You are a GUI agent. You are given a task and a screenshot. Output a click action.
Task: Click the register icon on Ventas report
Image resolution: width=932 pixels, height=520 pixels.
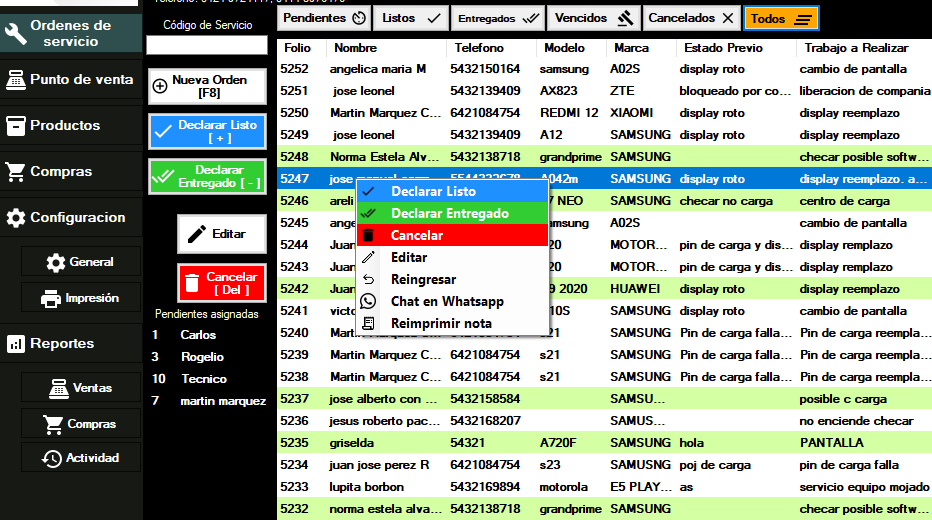coord(58,388)
